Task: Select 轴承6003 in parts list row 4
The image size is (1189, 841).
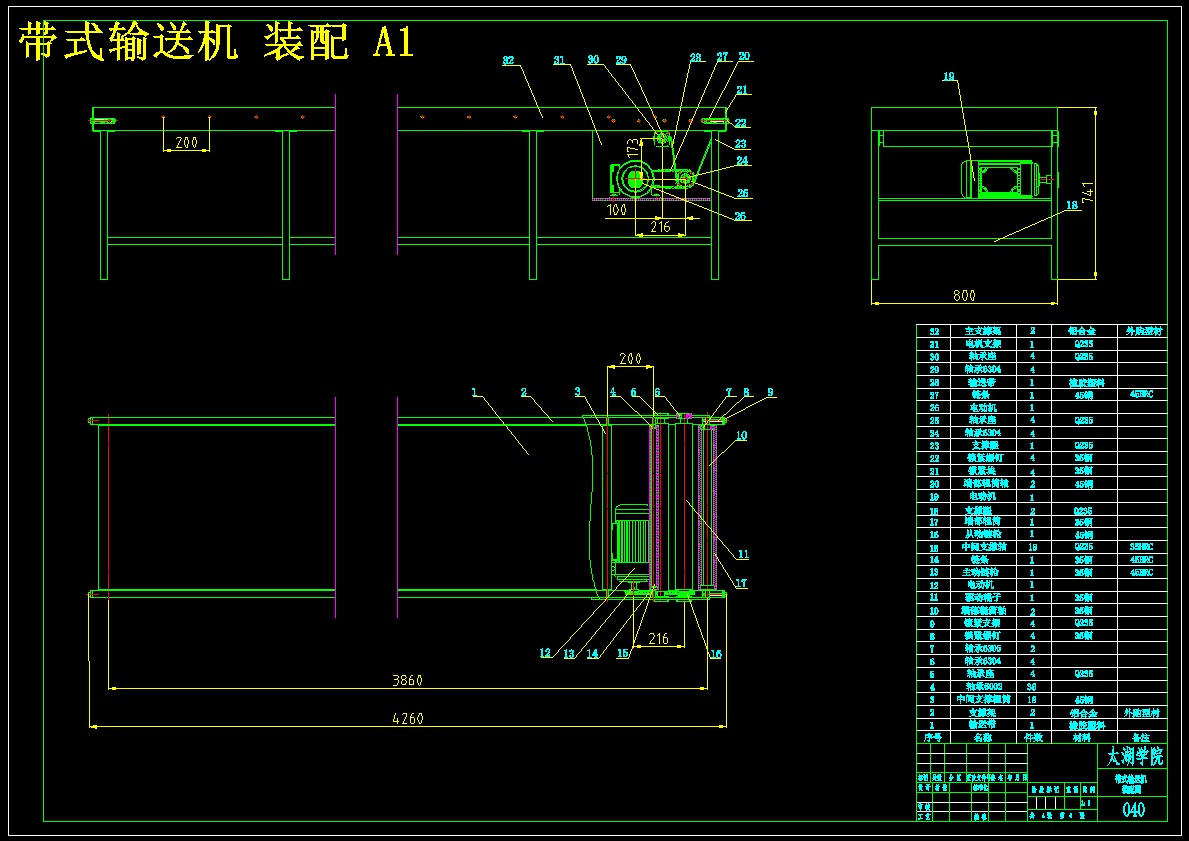Action: coord(983,686)
